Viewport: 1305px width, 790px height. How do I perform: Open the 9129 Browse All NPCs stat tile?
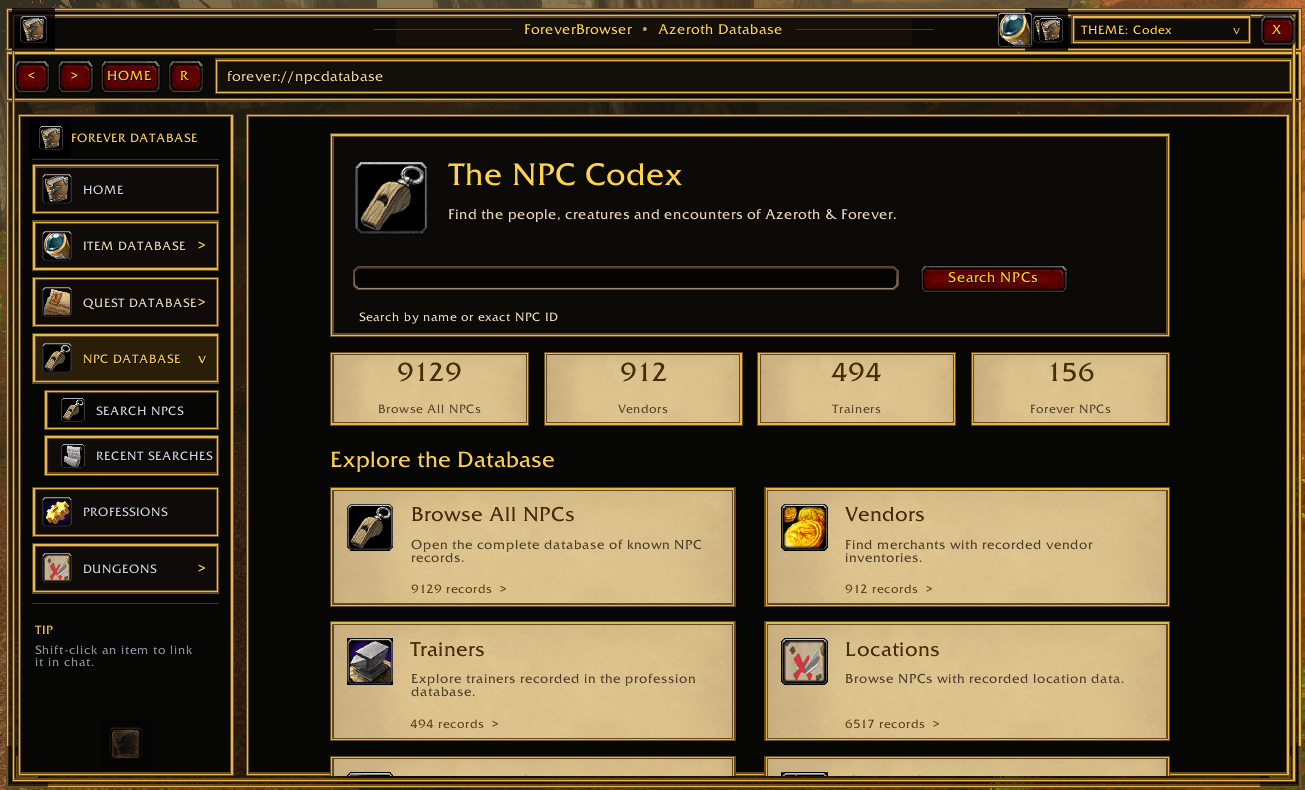pyautogui.click(x=429, y=389)
